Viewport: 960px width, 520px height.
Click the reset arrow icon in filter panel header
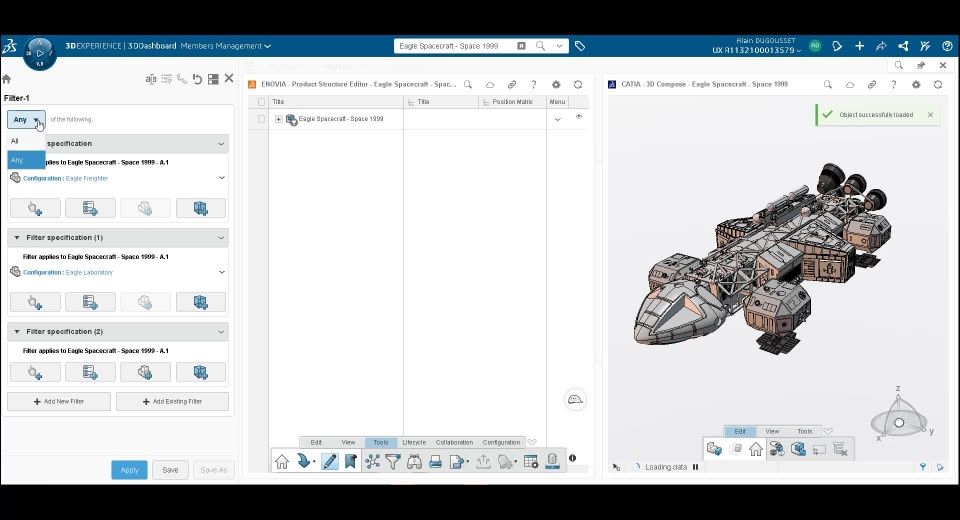[197, 79]
